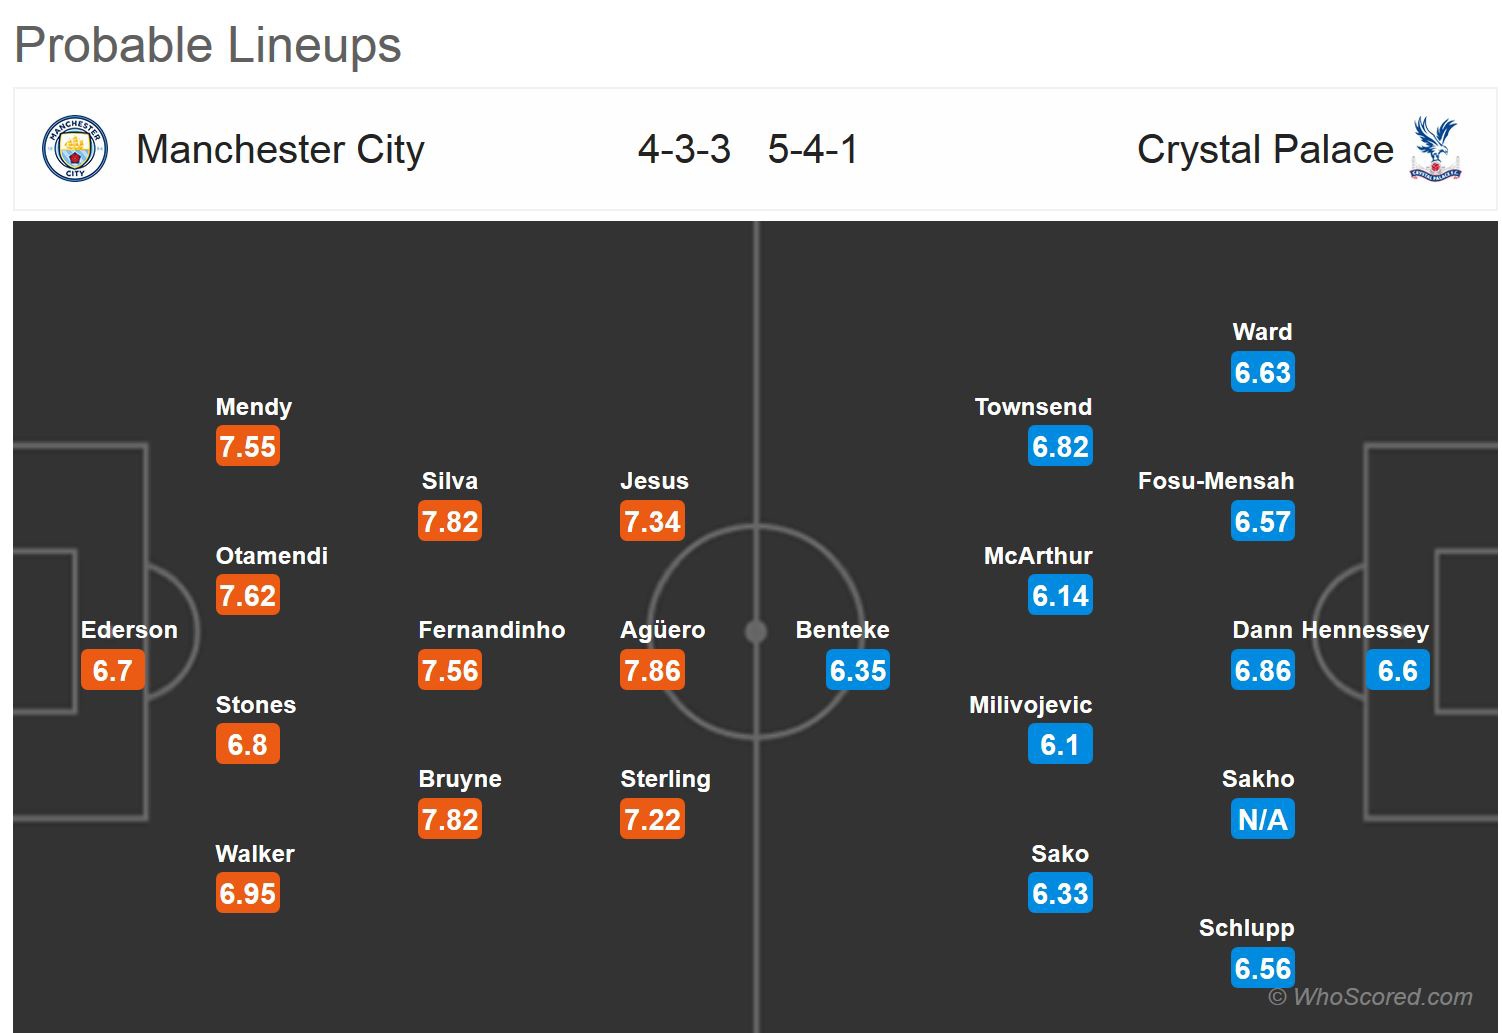
Task: Click the 4-3-3 formation text
Action: coord(684,150)
